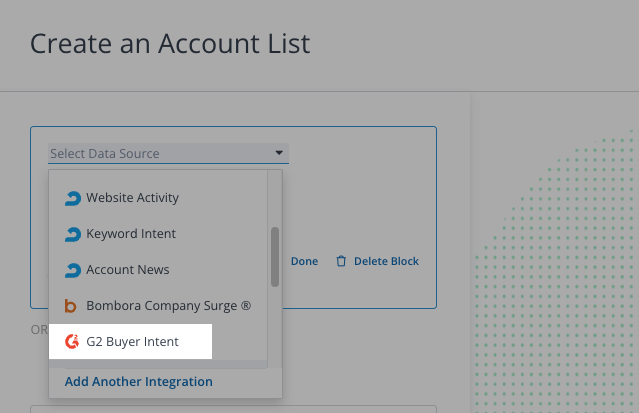Collapse the data source dropdown arrow
639x413 pixels.
tap(279, 154)
